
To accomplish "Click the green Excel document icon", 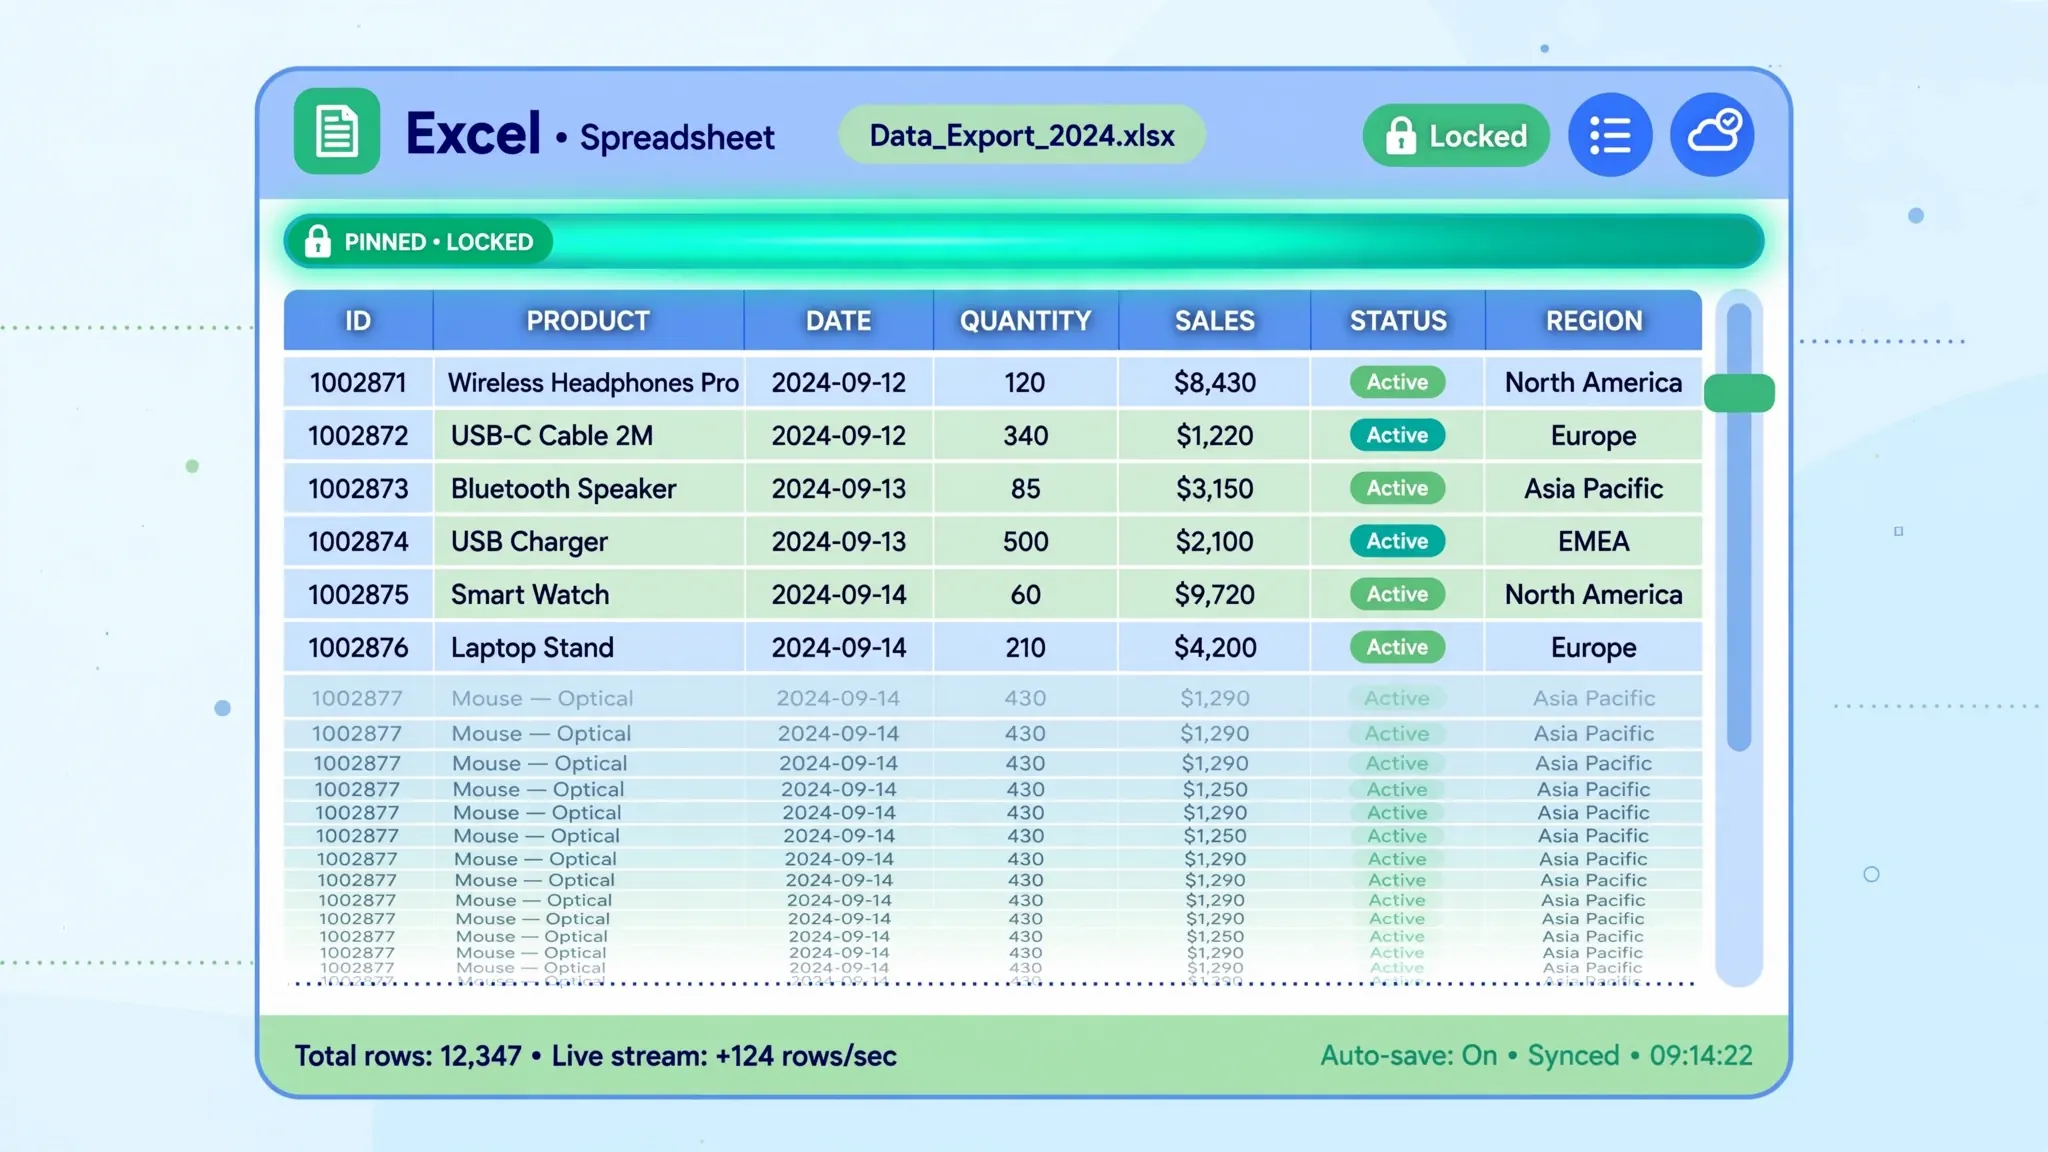I will [x=337, y=131].
